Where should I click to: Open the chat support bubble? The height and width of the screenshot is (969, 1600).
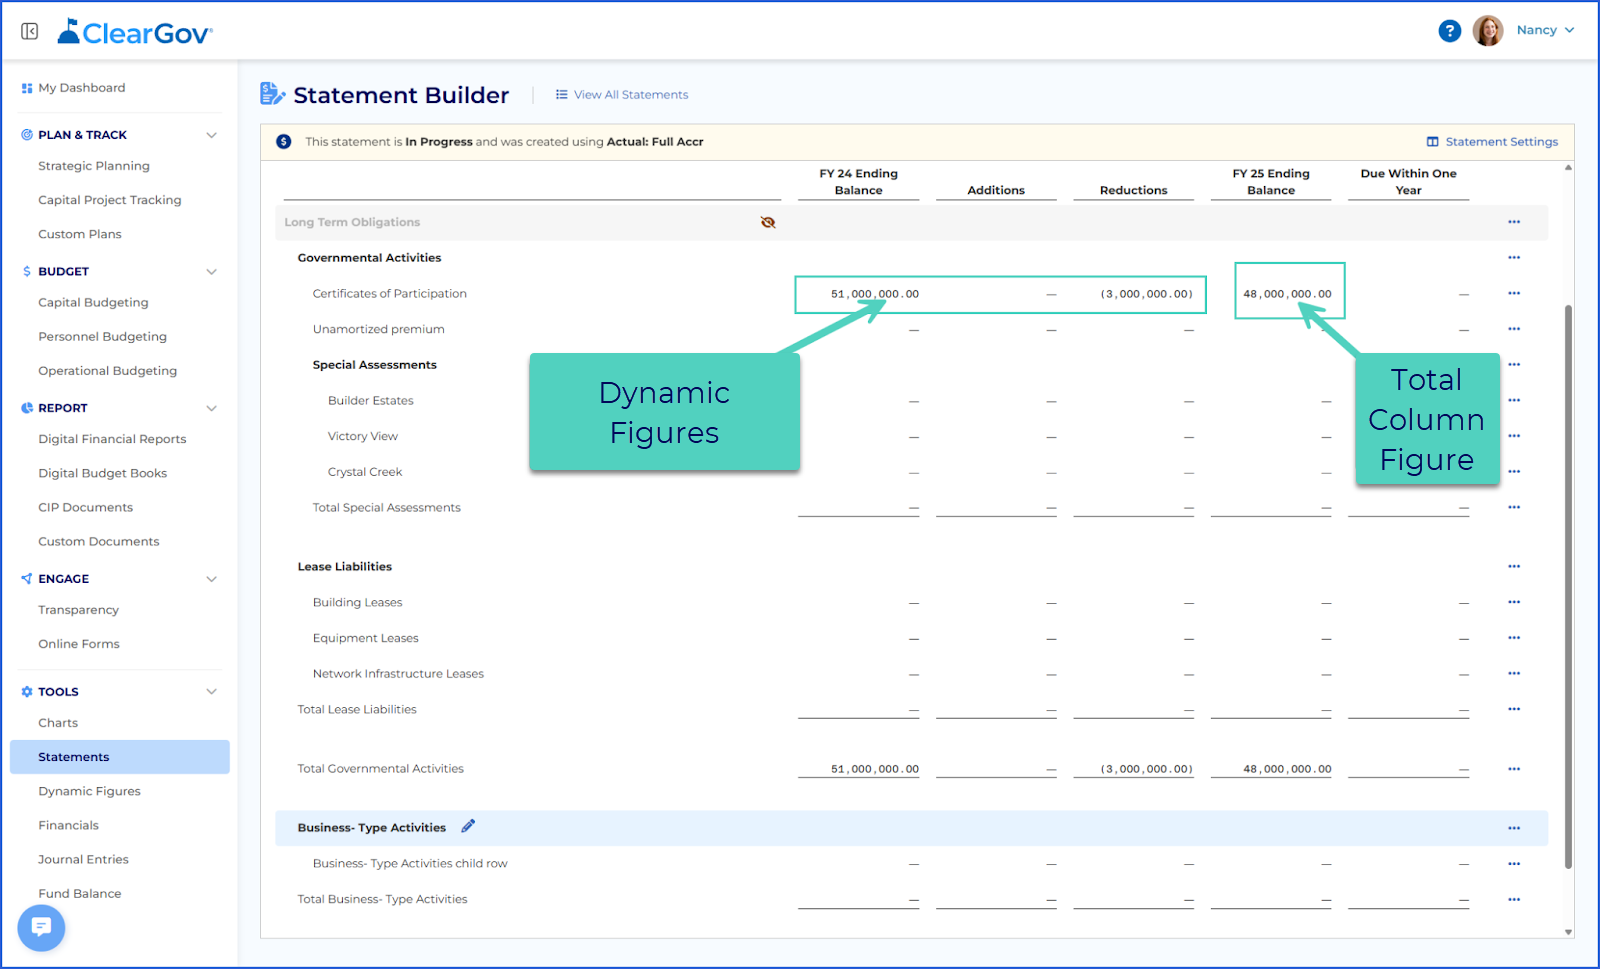click(41, 928)
